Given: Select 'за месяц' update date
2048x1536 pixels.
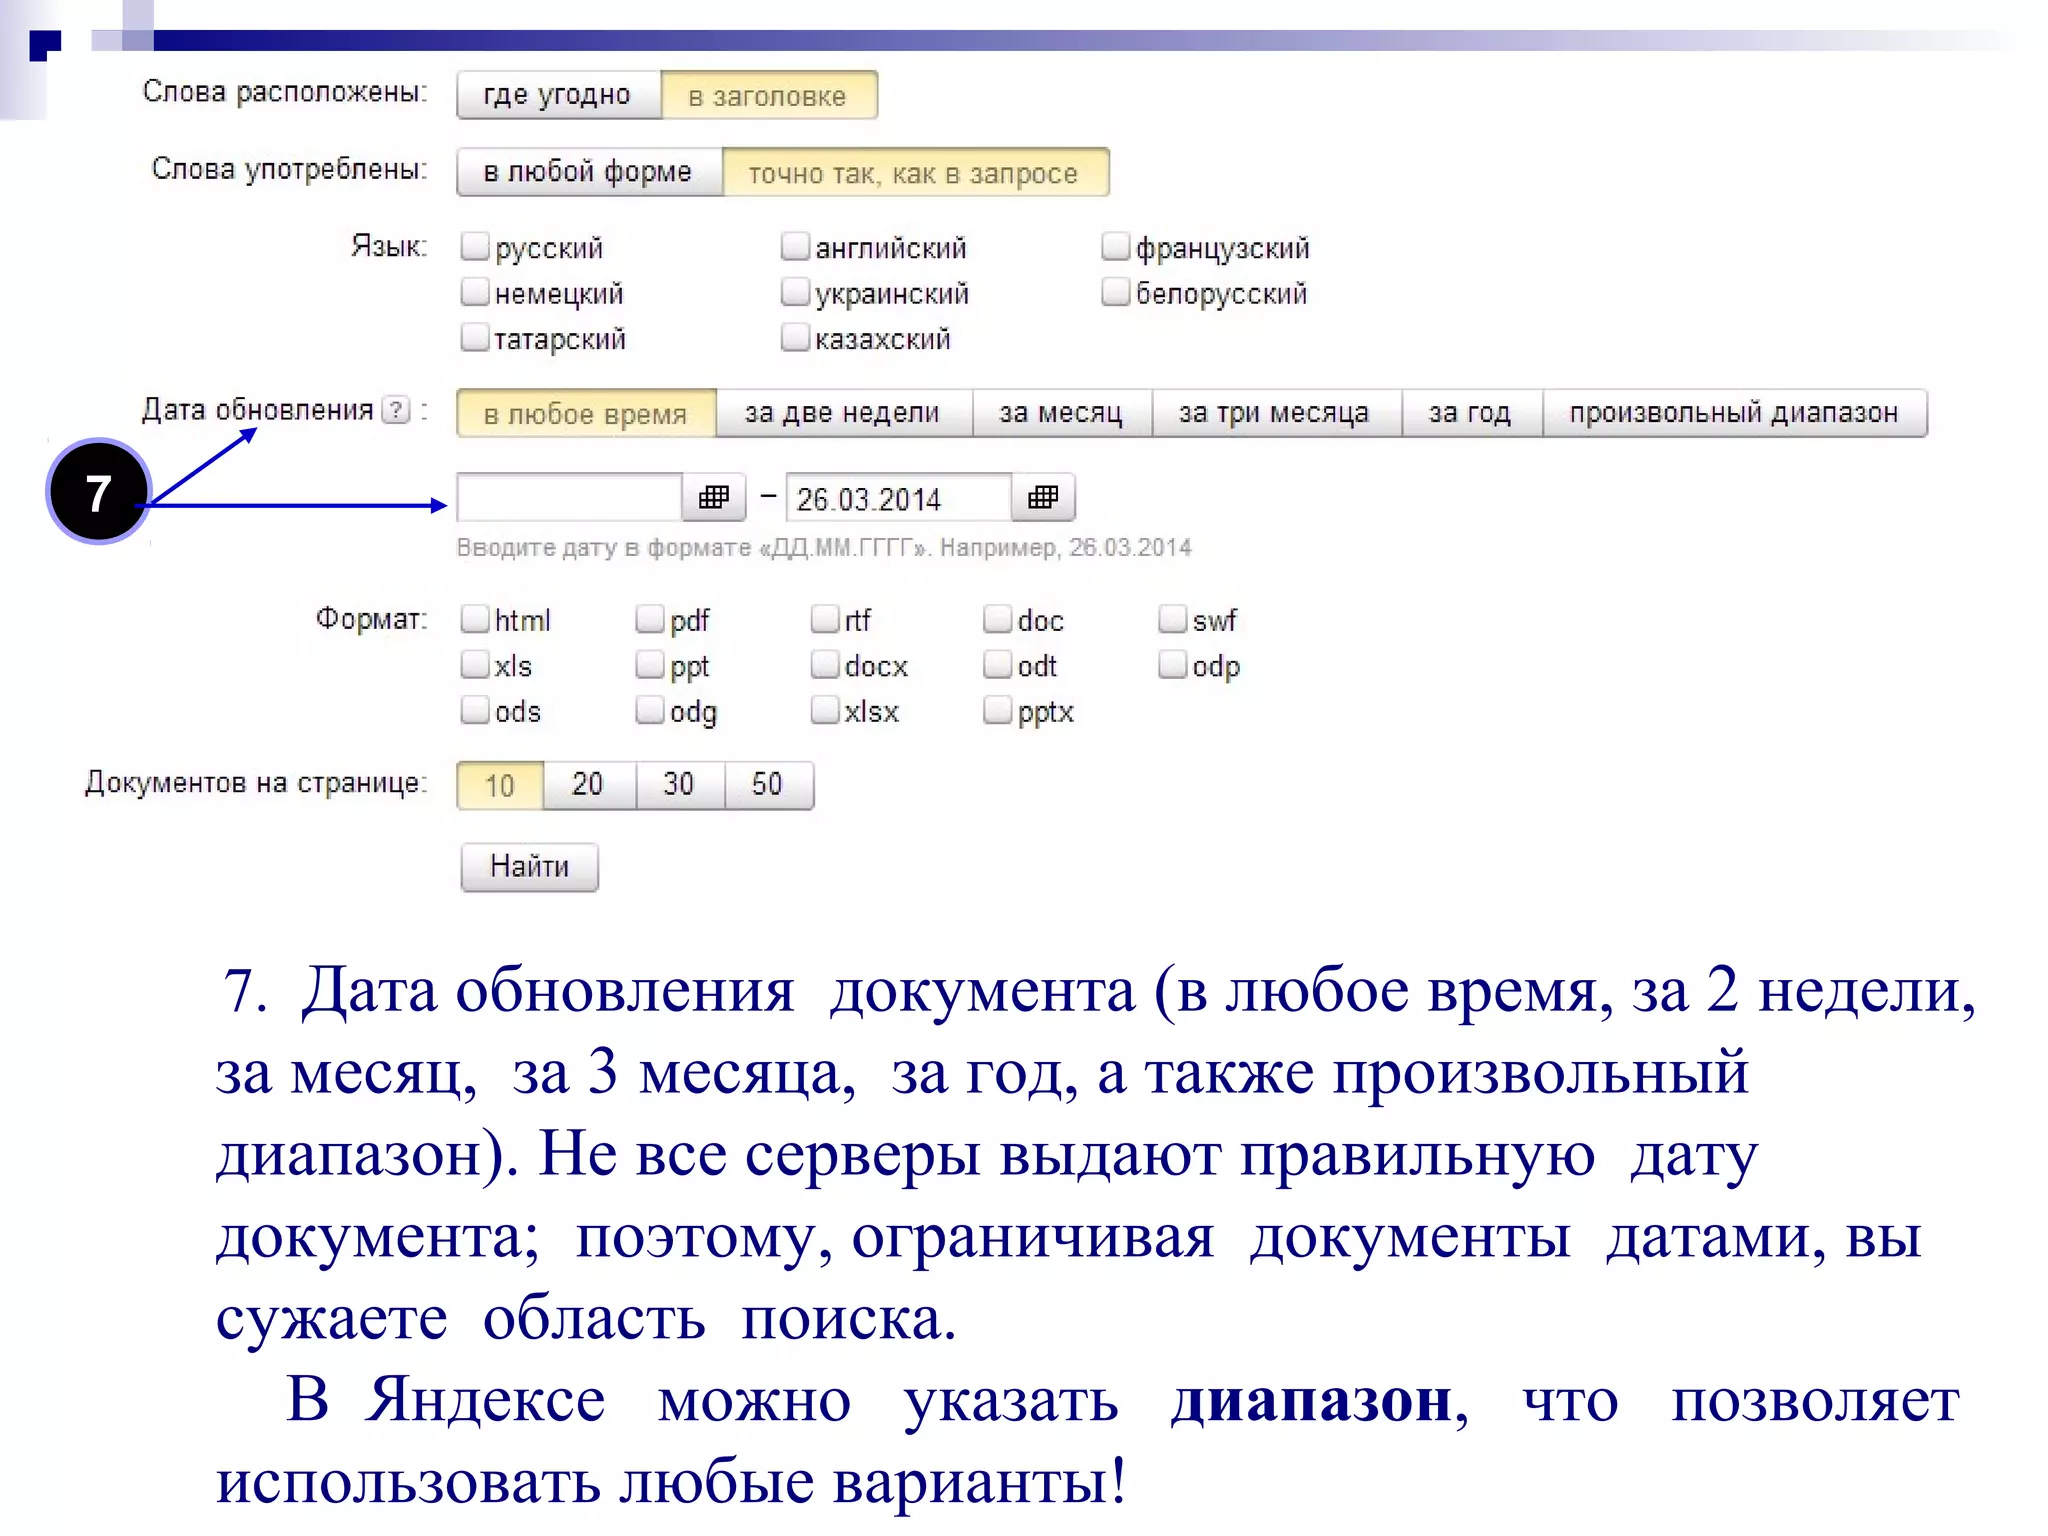Looking at the screenshot, I should 1062,413.
